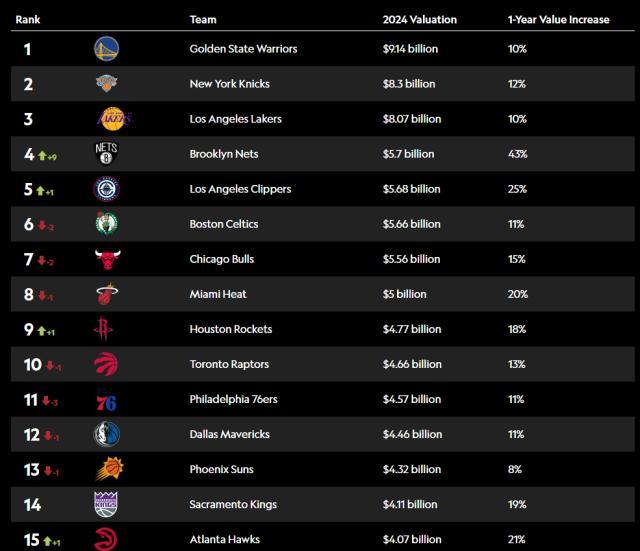Click the Atlanta Hawks team name
640x551 pixels.
225,540
